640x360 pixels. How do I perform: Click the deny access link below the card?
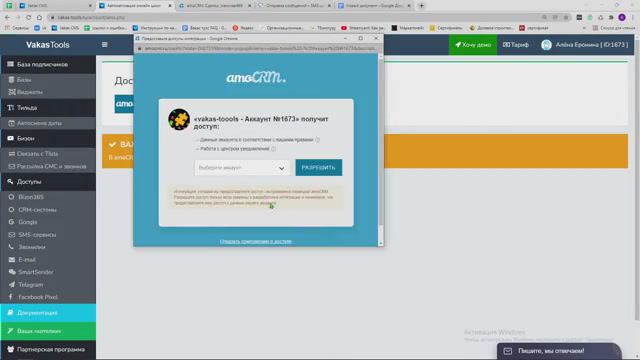[256, 241]
